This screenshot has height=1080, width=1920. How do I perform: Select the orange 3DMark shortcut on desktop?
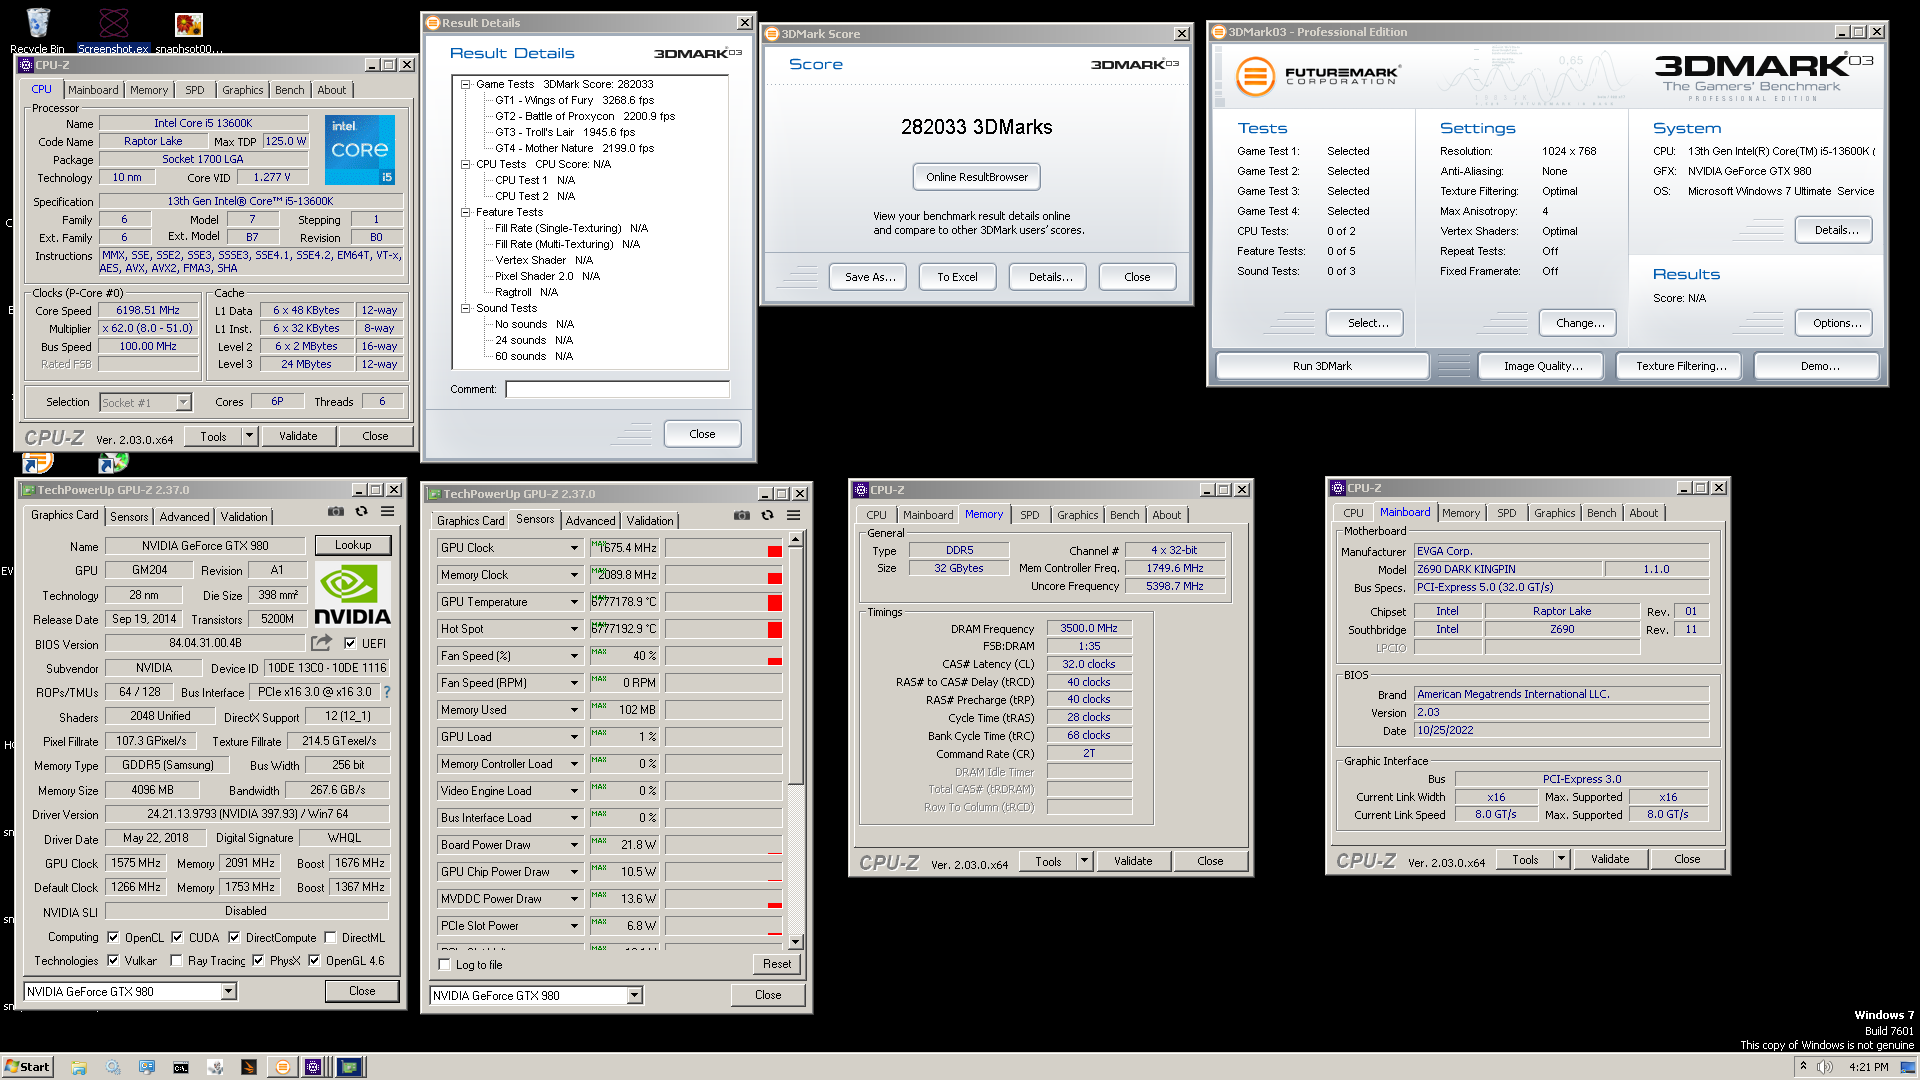[x=37, y=463]
